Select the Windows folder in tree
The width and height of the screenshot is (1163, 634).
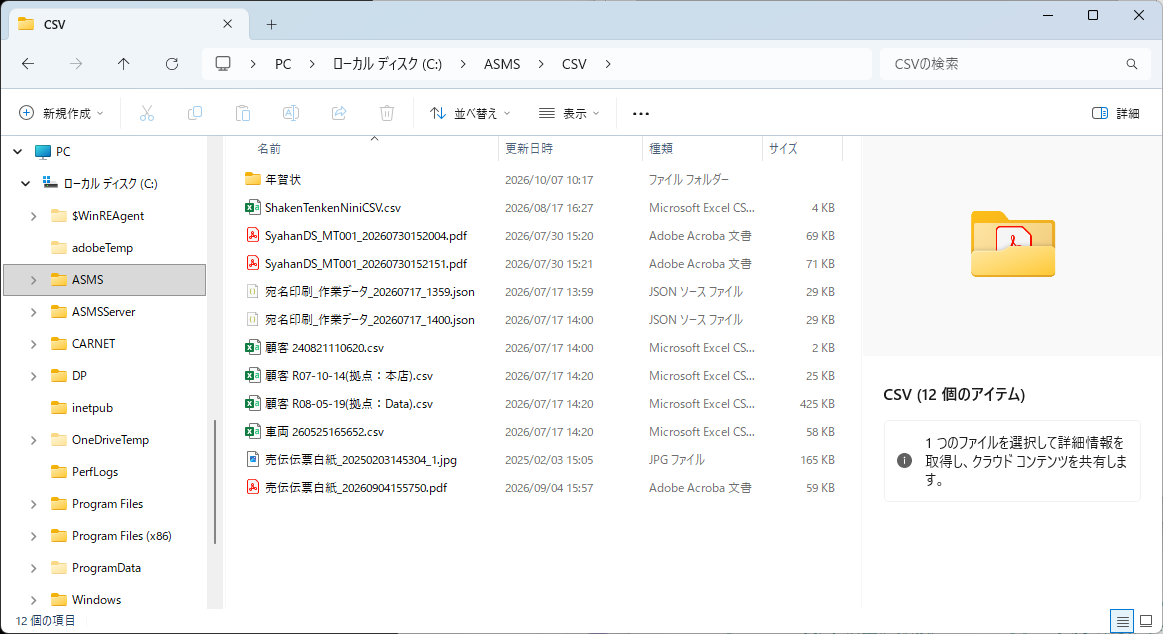click(96, 600)
